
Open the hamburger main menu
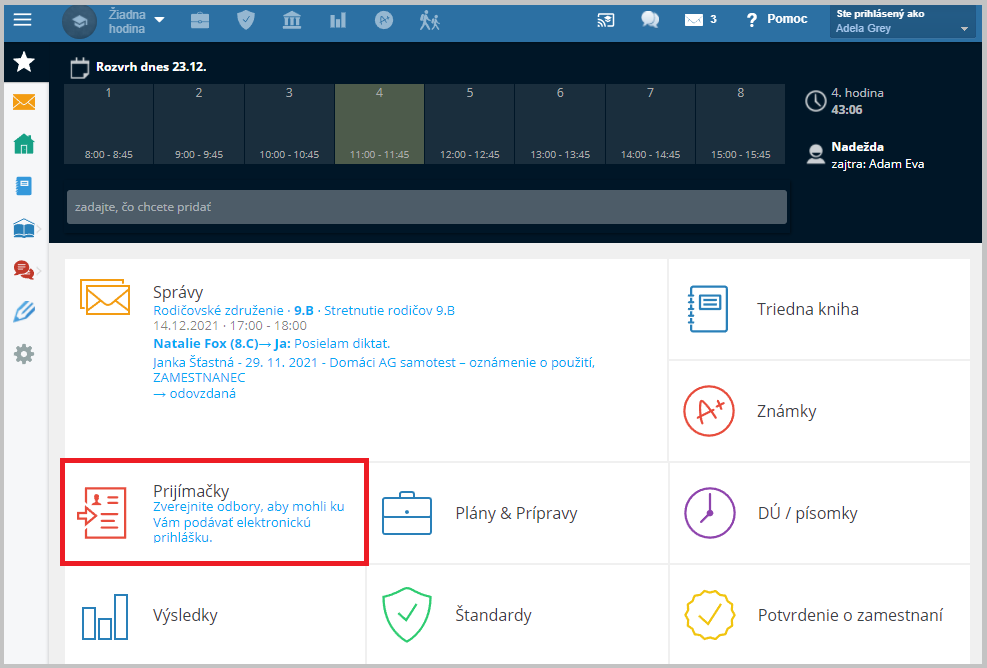pyautogui.click(x=23, y=20)
